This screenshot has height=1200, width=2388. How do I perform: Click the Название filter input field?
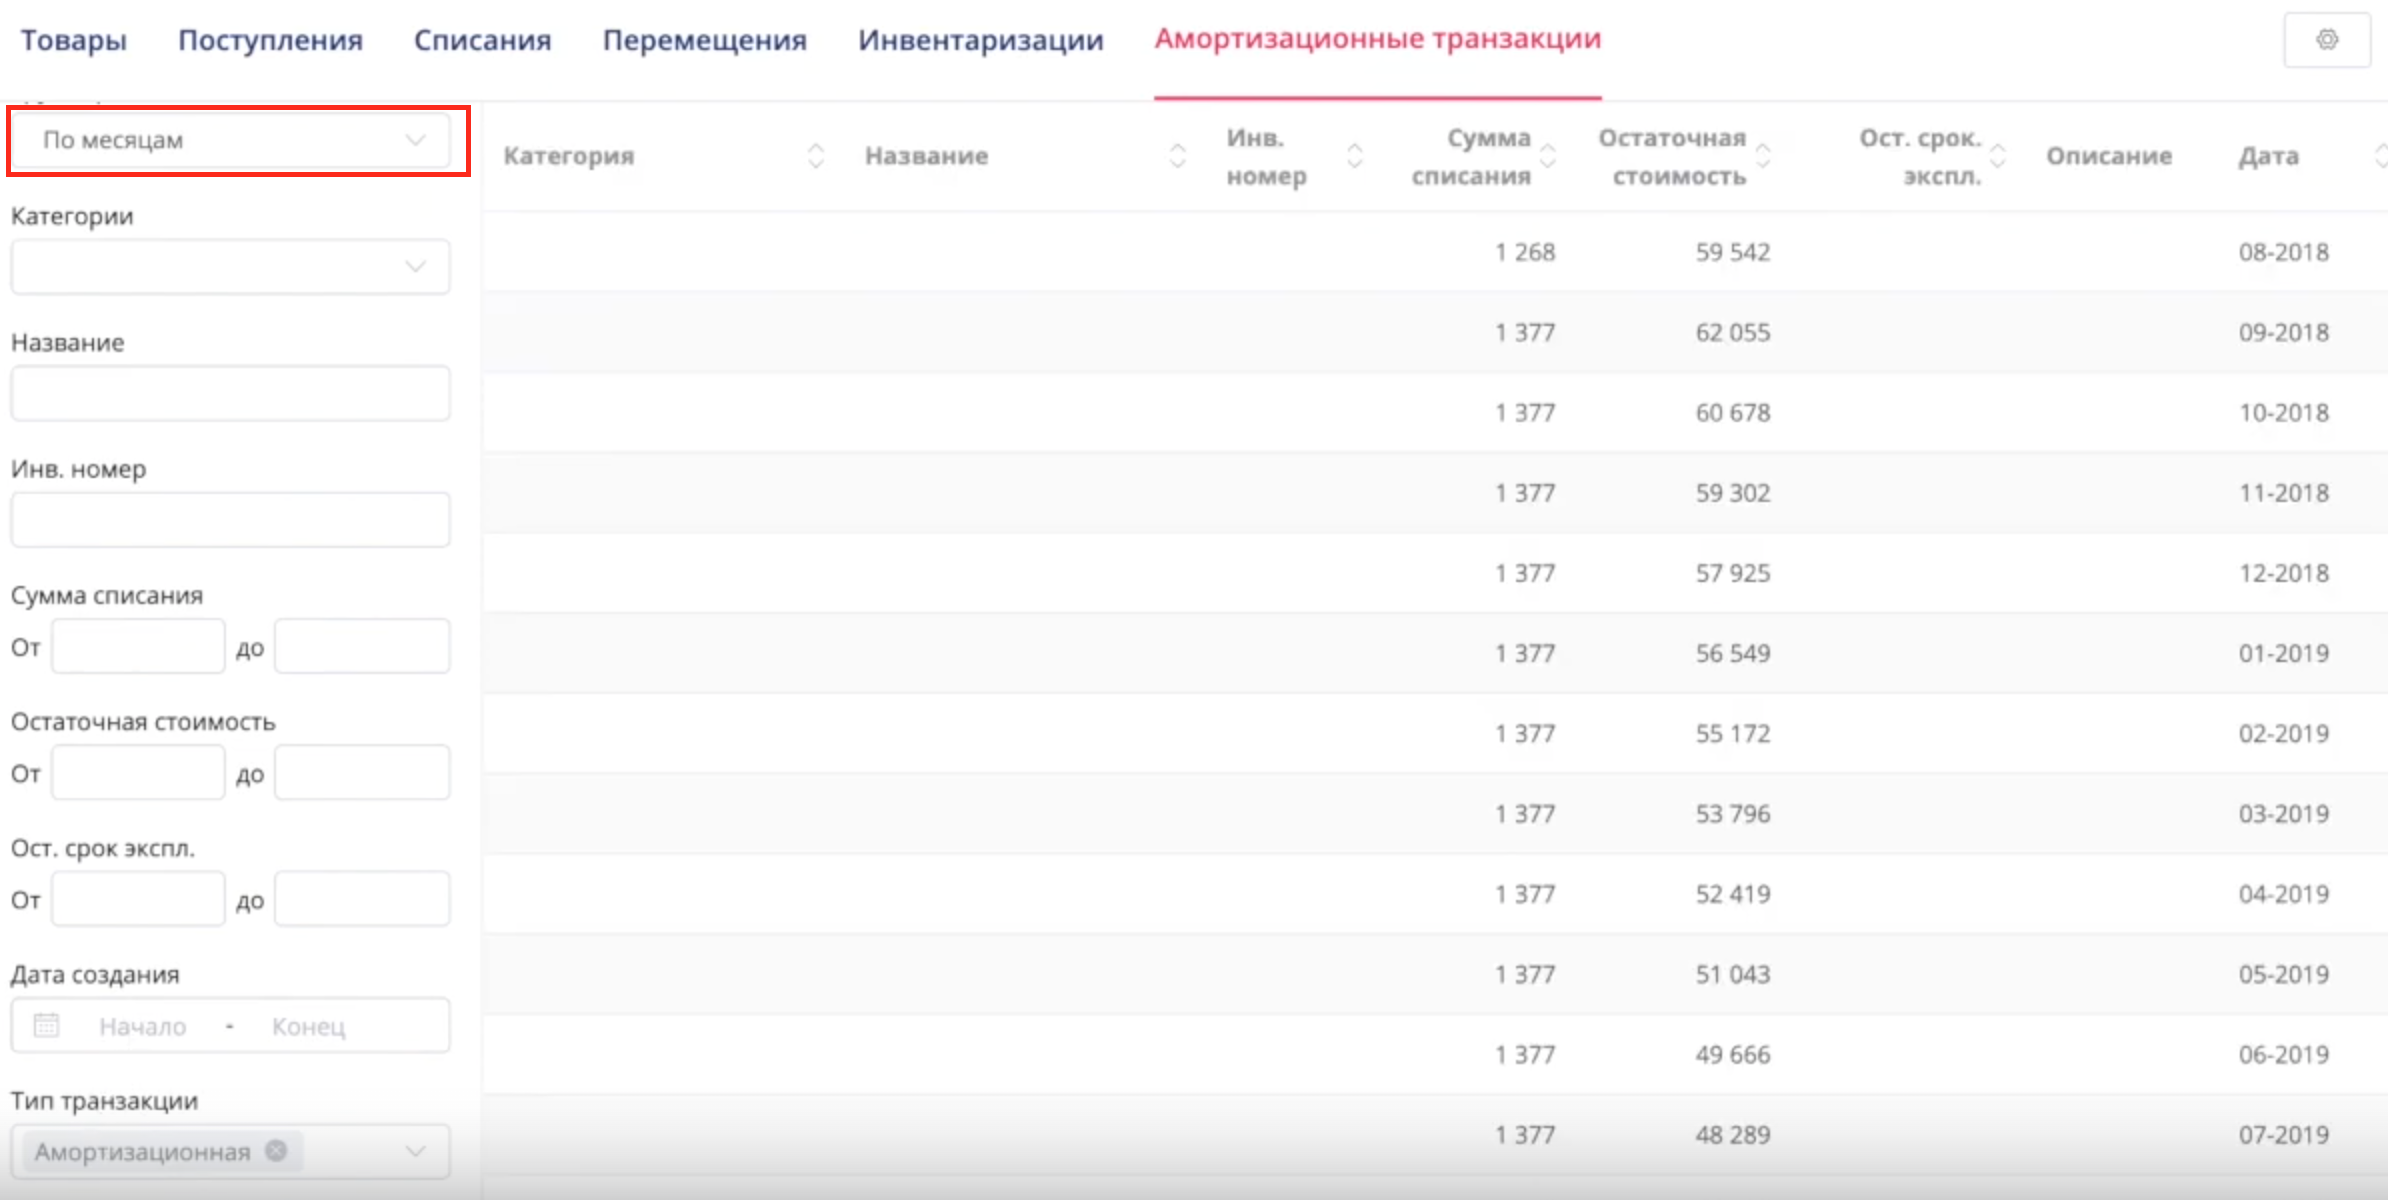click(230, 393)
